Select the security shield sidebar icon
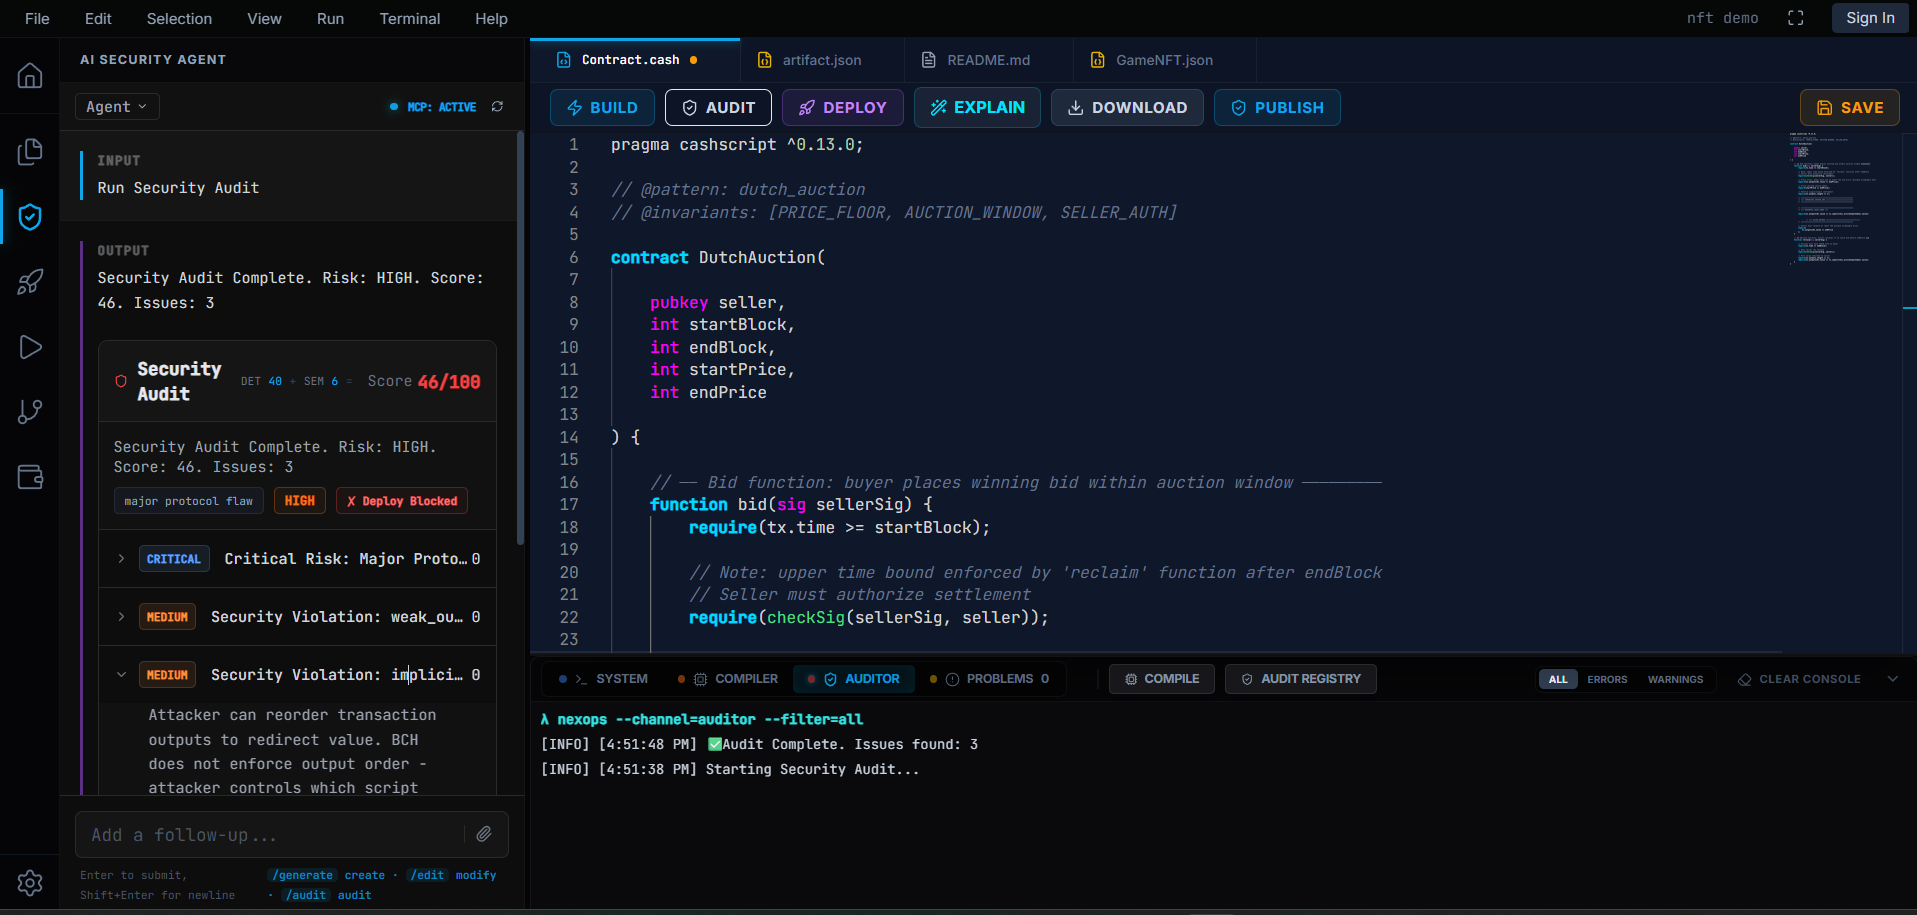This screenshot has height=915, width=1917. point(30,217)
